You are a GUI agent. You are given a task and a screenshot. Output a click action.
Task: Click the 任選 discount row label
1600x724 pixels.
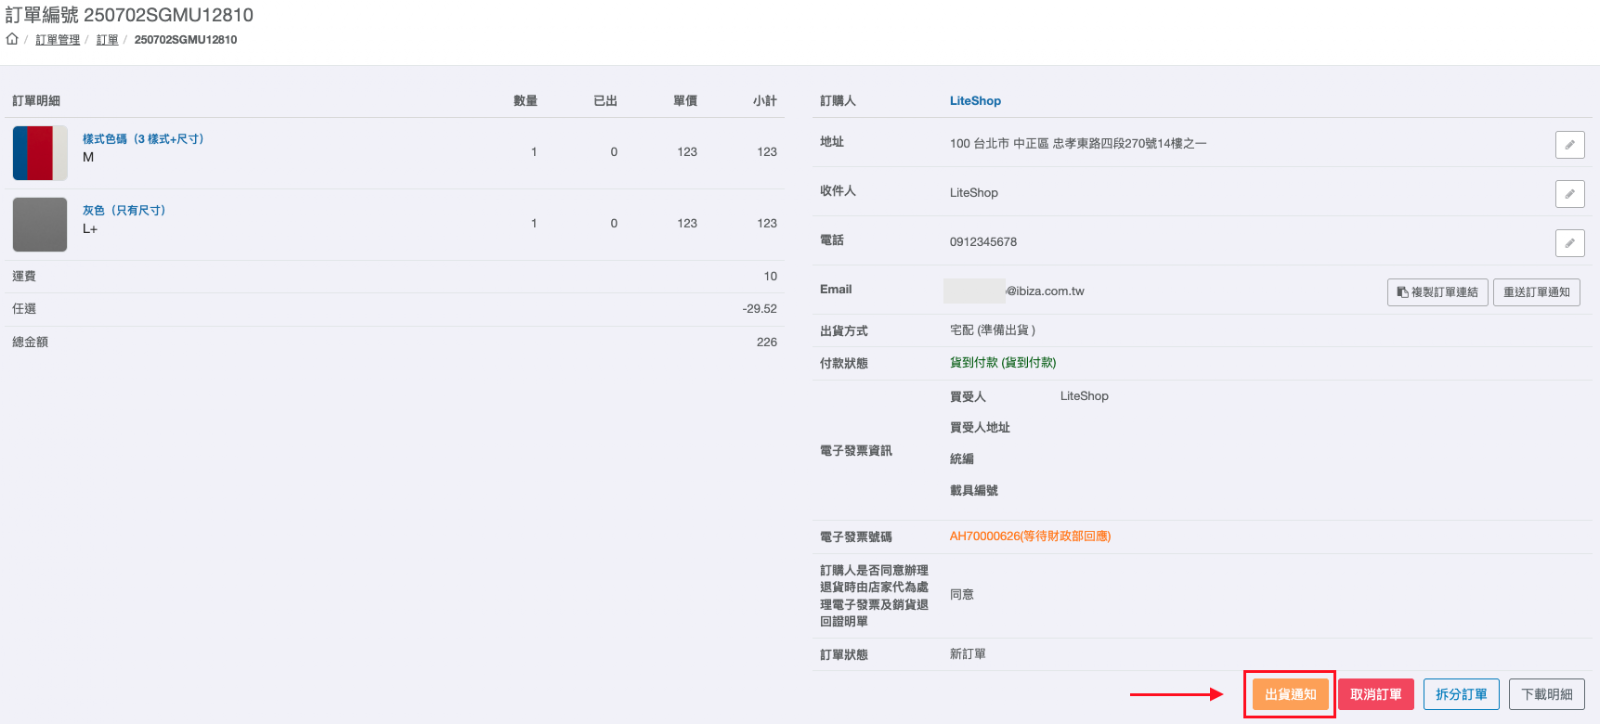(x=24, y=309)
